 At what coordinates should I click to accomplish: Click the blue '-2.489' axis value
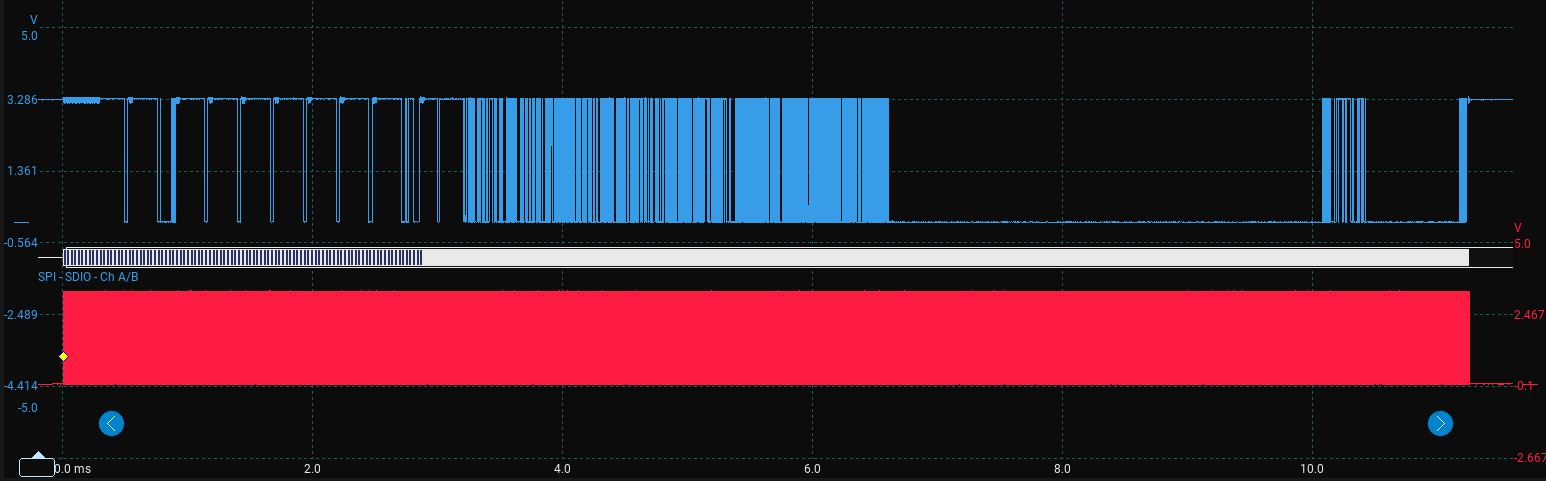tap(20, 315)
